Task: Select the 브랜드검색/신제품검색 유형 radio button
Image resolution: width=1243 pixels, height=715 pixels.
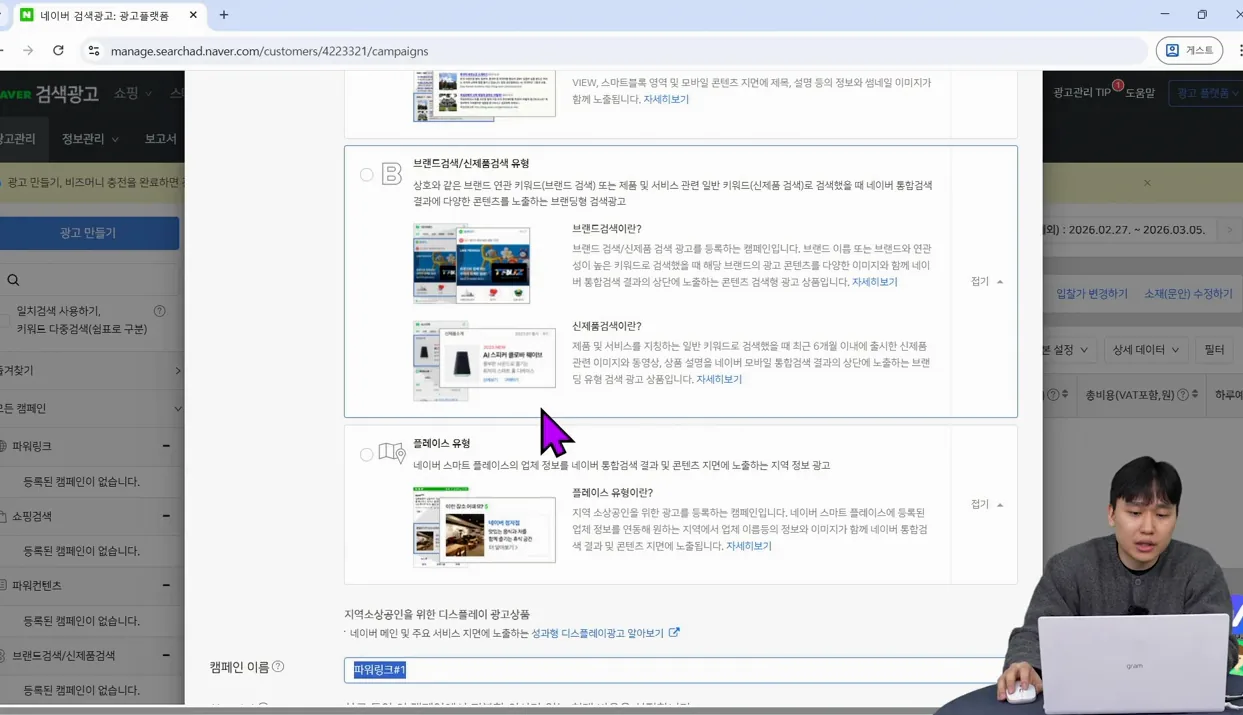Action: [367, 175]
